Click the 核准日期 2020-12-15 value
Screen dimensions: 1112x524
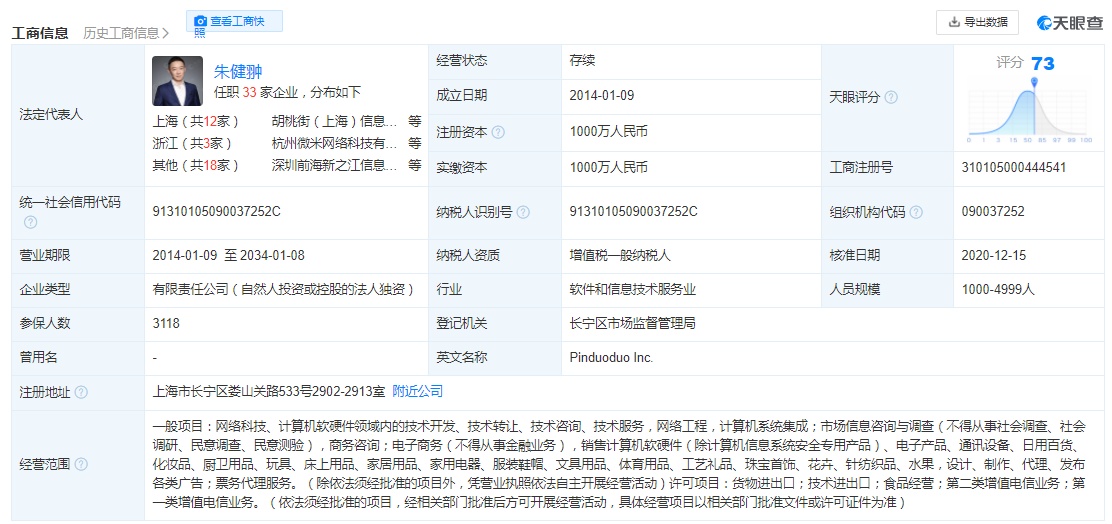[994, 255]
